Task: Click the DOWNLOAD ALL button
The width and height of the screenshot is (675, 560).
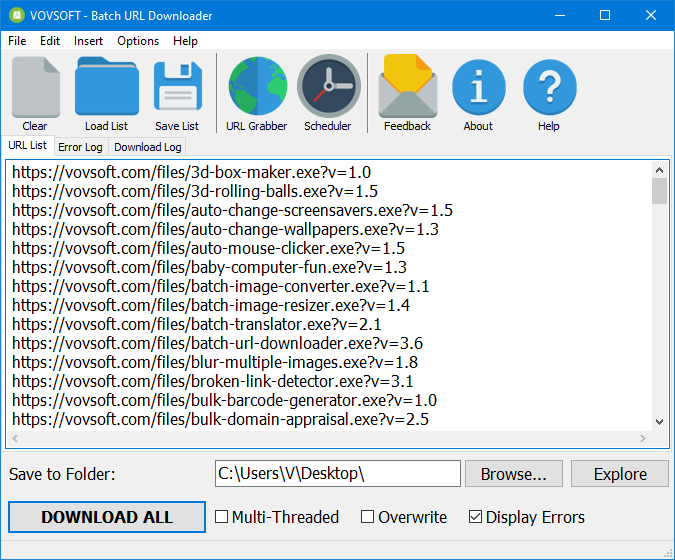Action: [x=107, y=517]
